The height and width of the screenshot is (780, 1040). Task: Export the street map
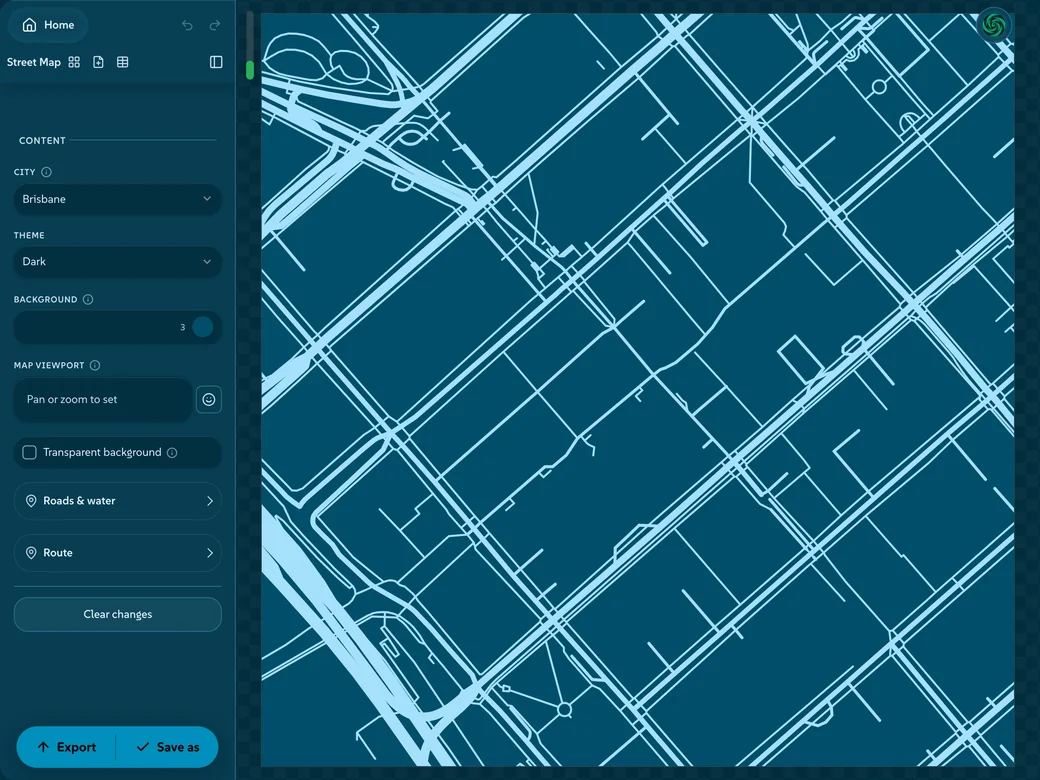click(x=66, y=748)
